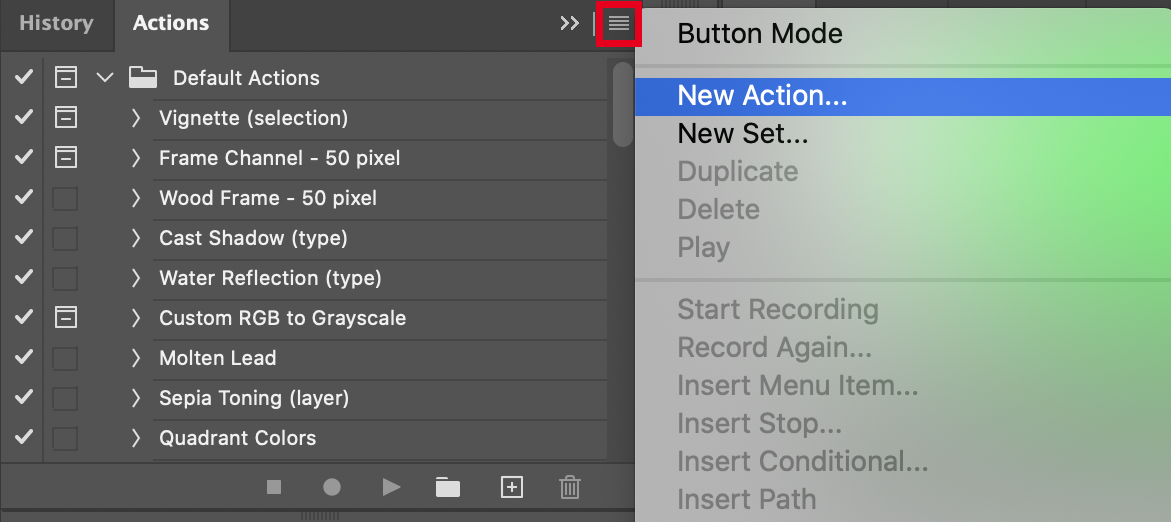Click the trash delete icon
This screenshot has height=522, width=1171.
tap(570, 487)
